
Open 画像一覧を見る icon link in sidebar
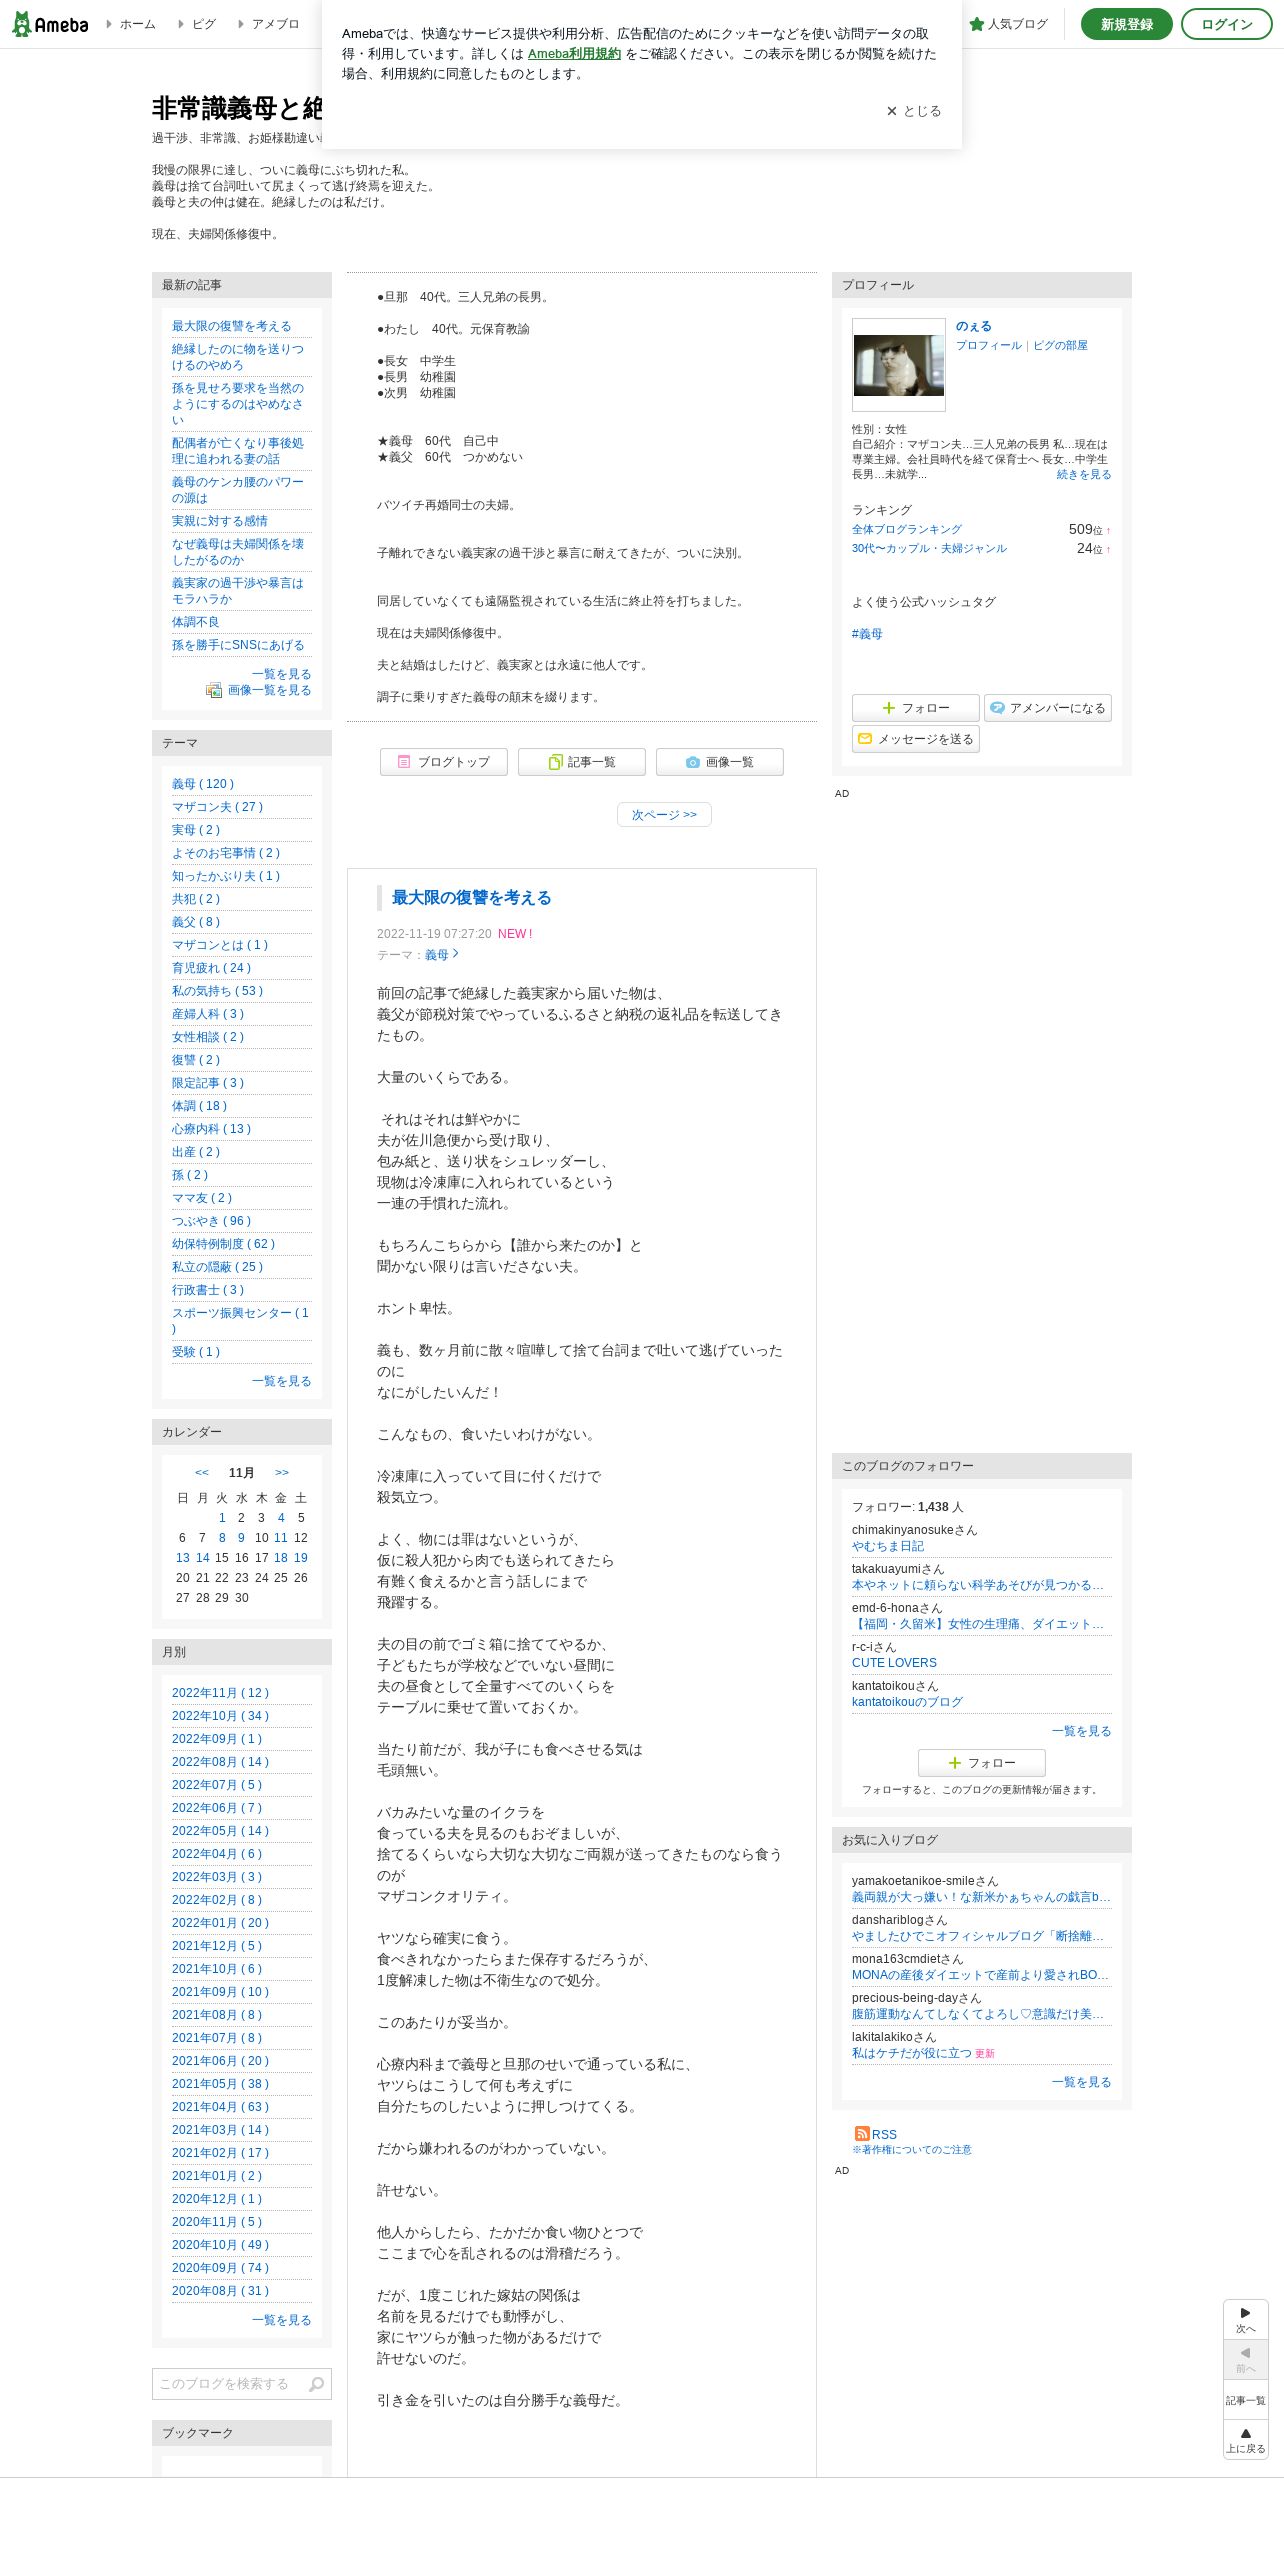click(x=259, y=690)
